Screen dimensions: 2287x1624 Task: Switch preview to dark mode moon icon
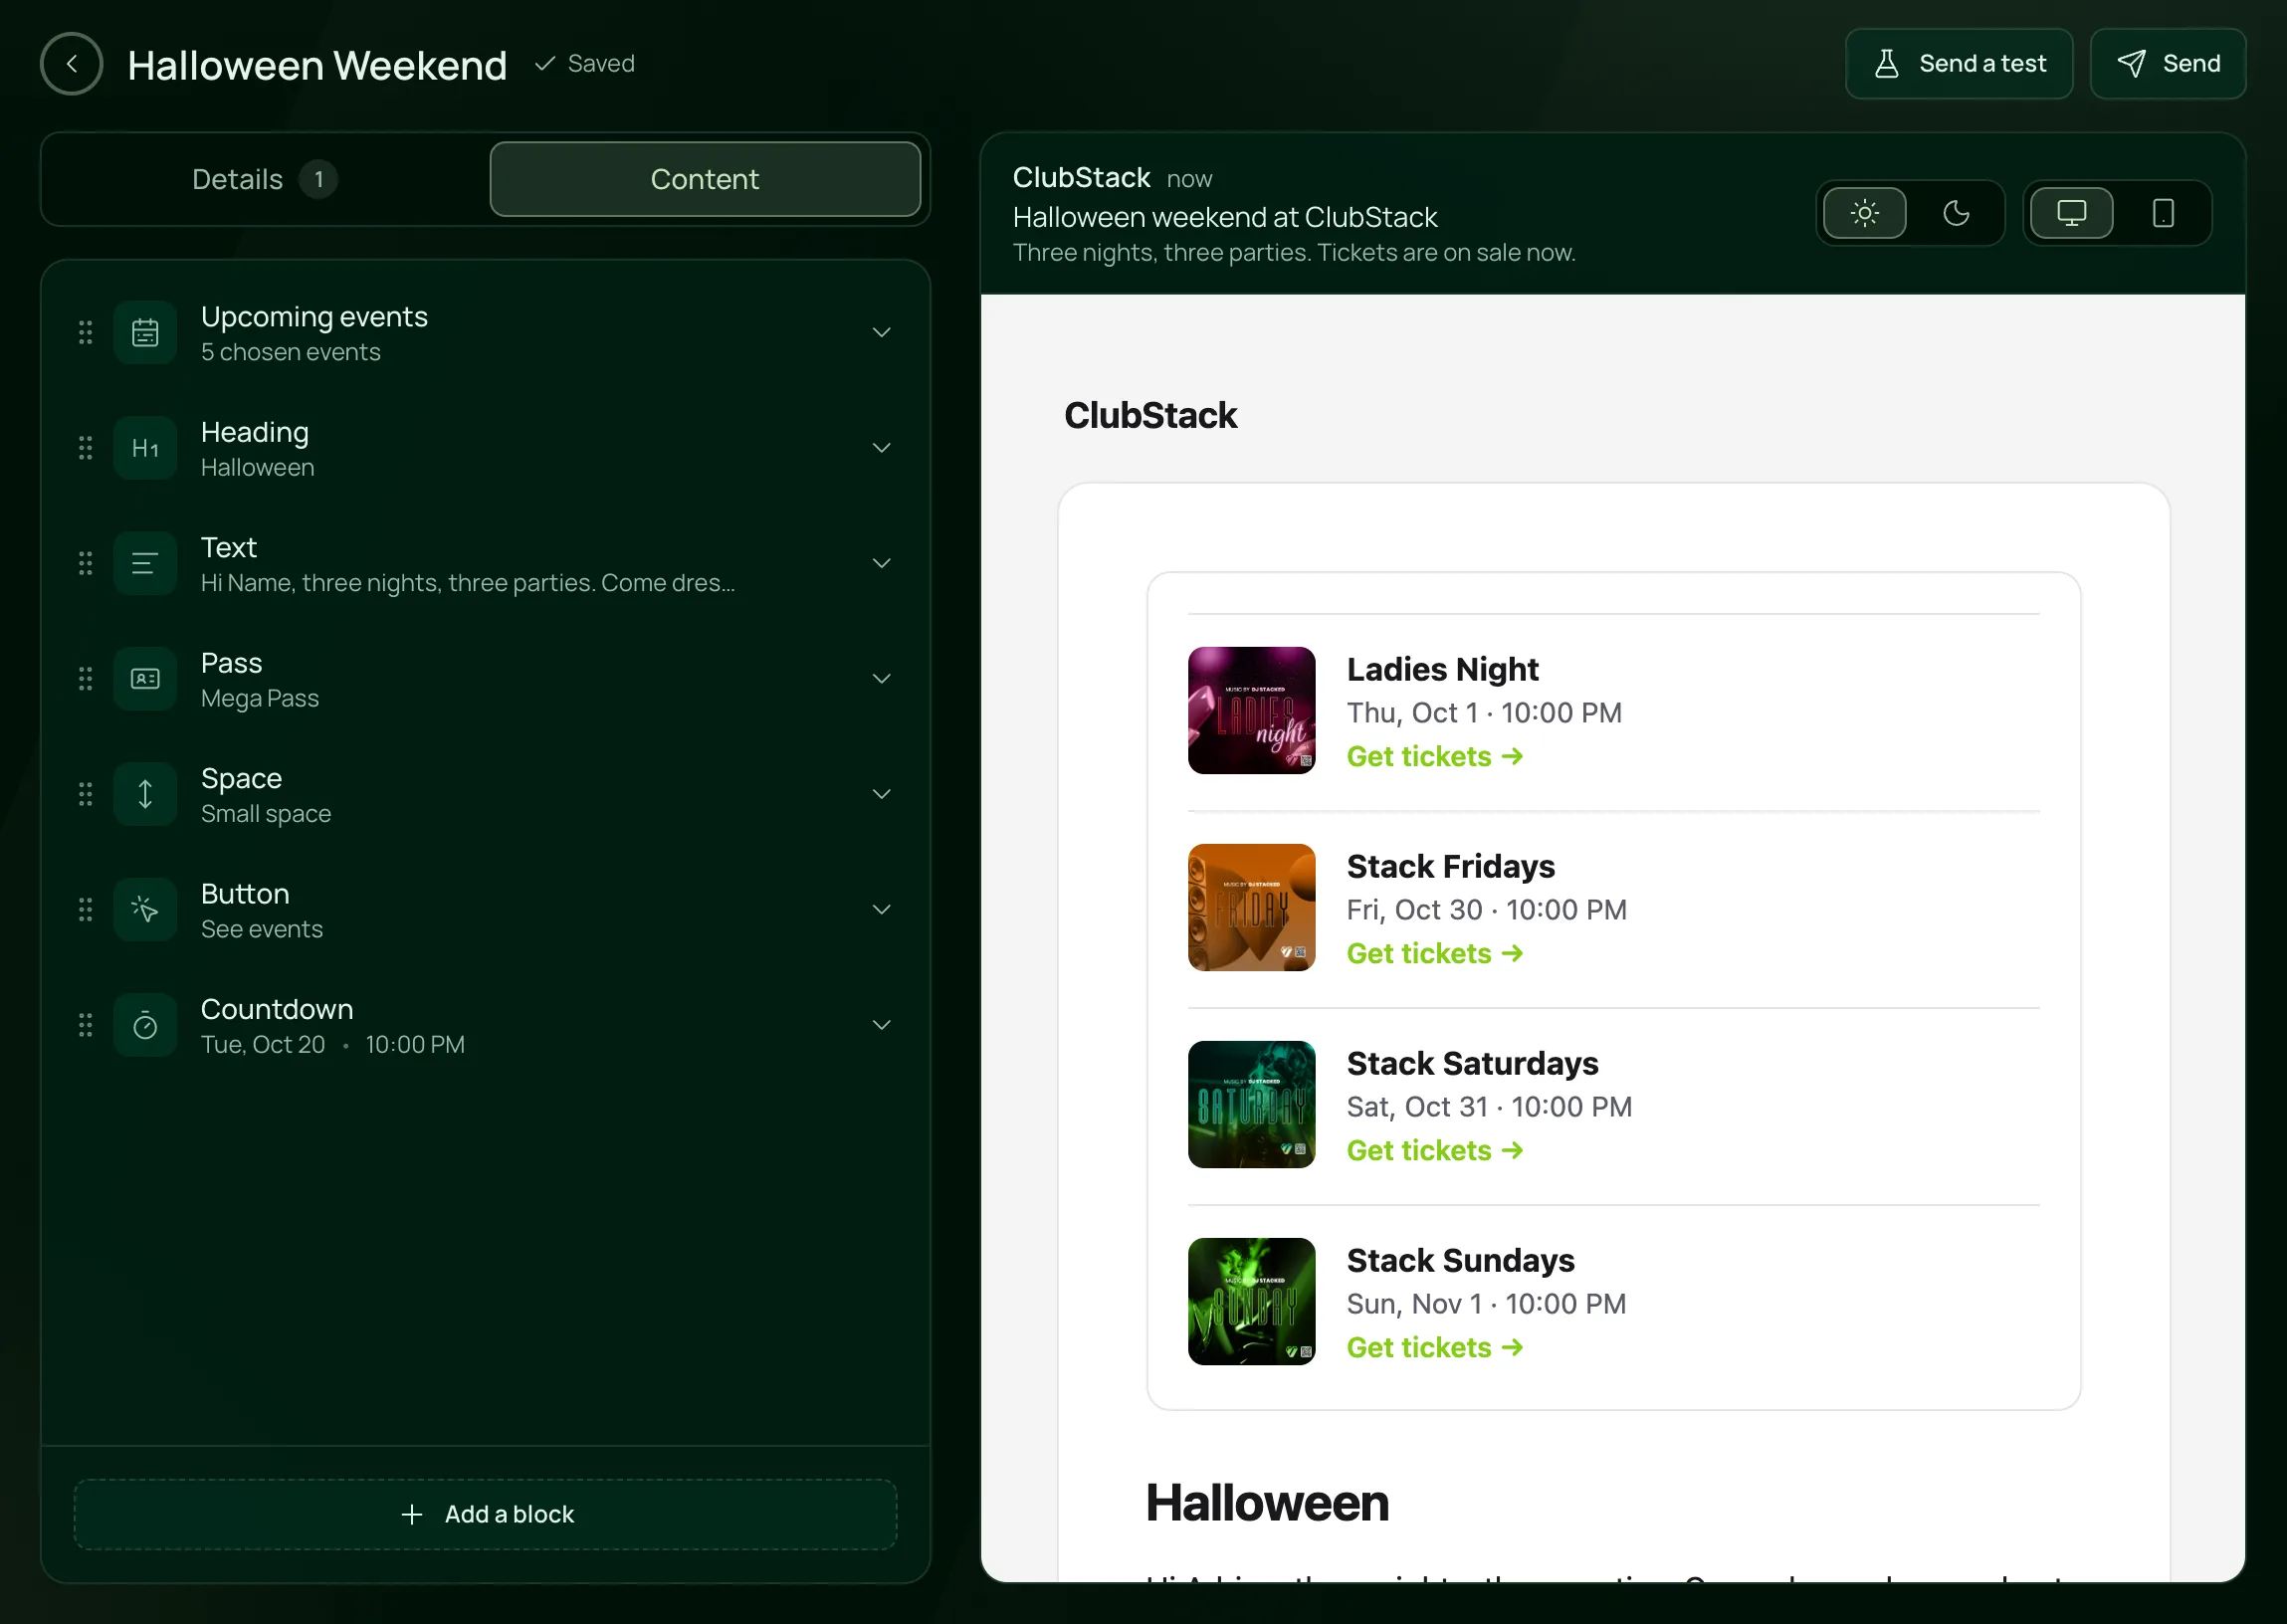tap(1956, 213)
